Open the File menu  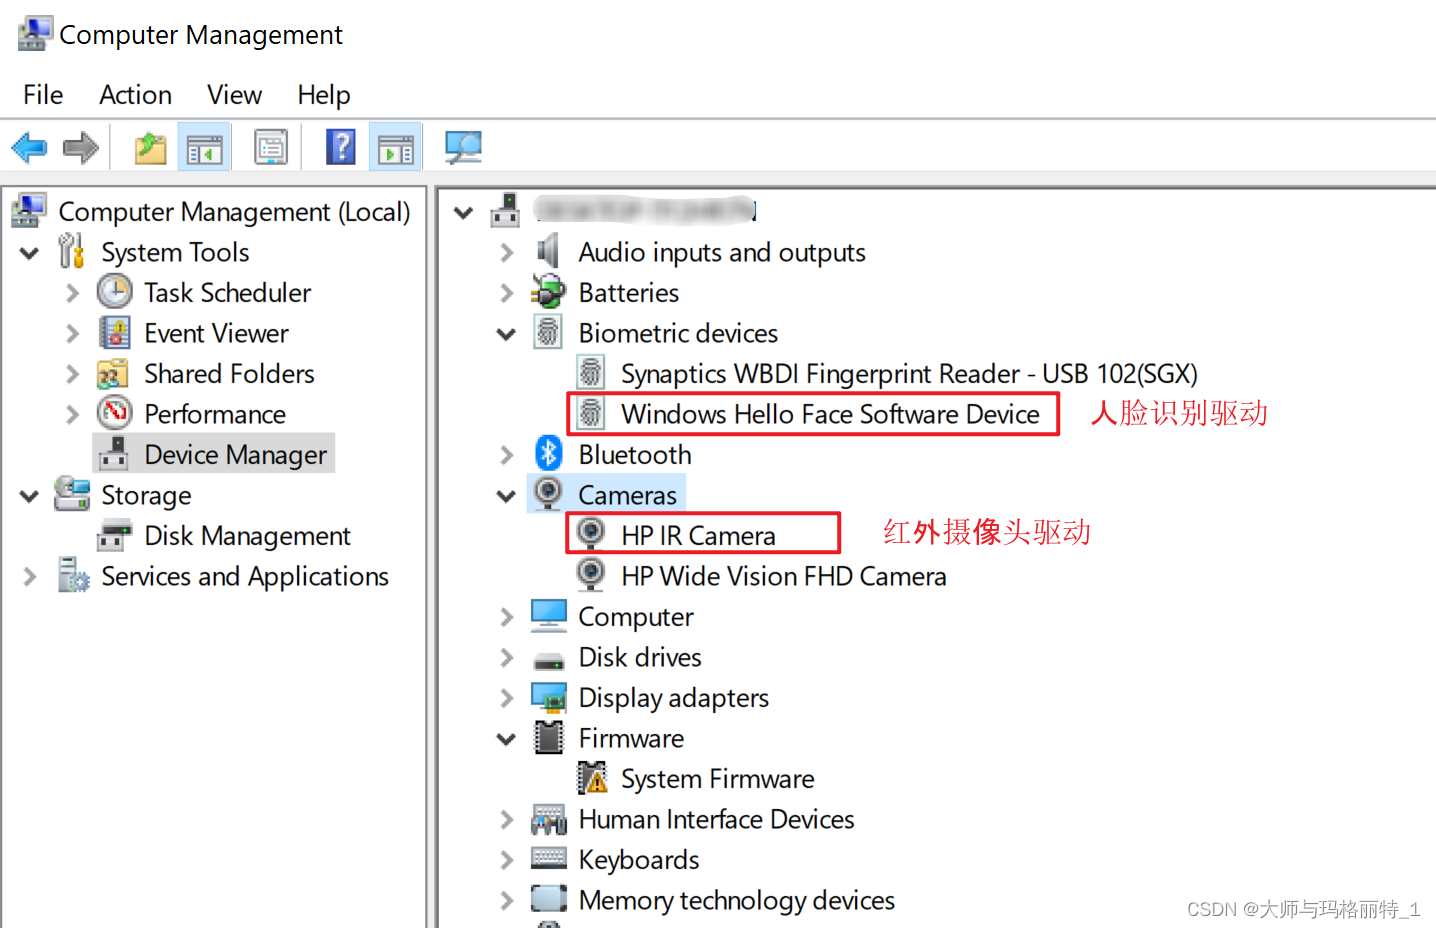[43, 95]
